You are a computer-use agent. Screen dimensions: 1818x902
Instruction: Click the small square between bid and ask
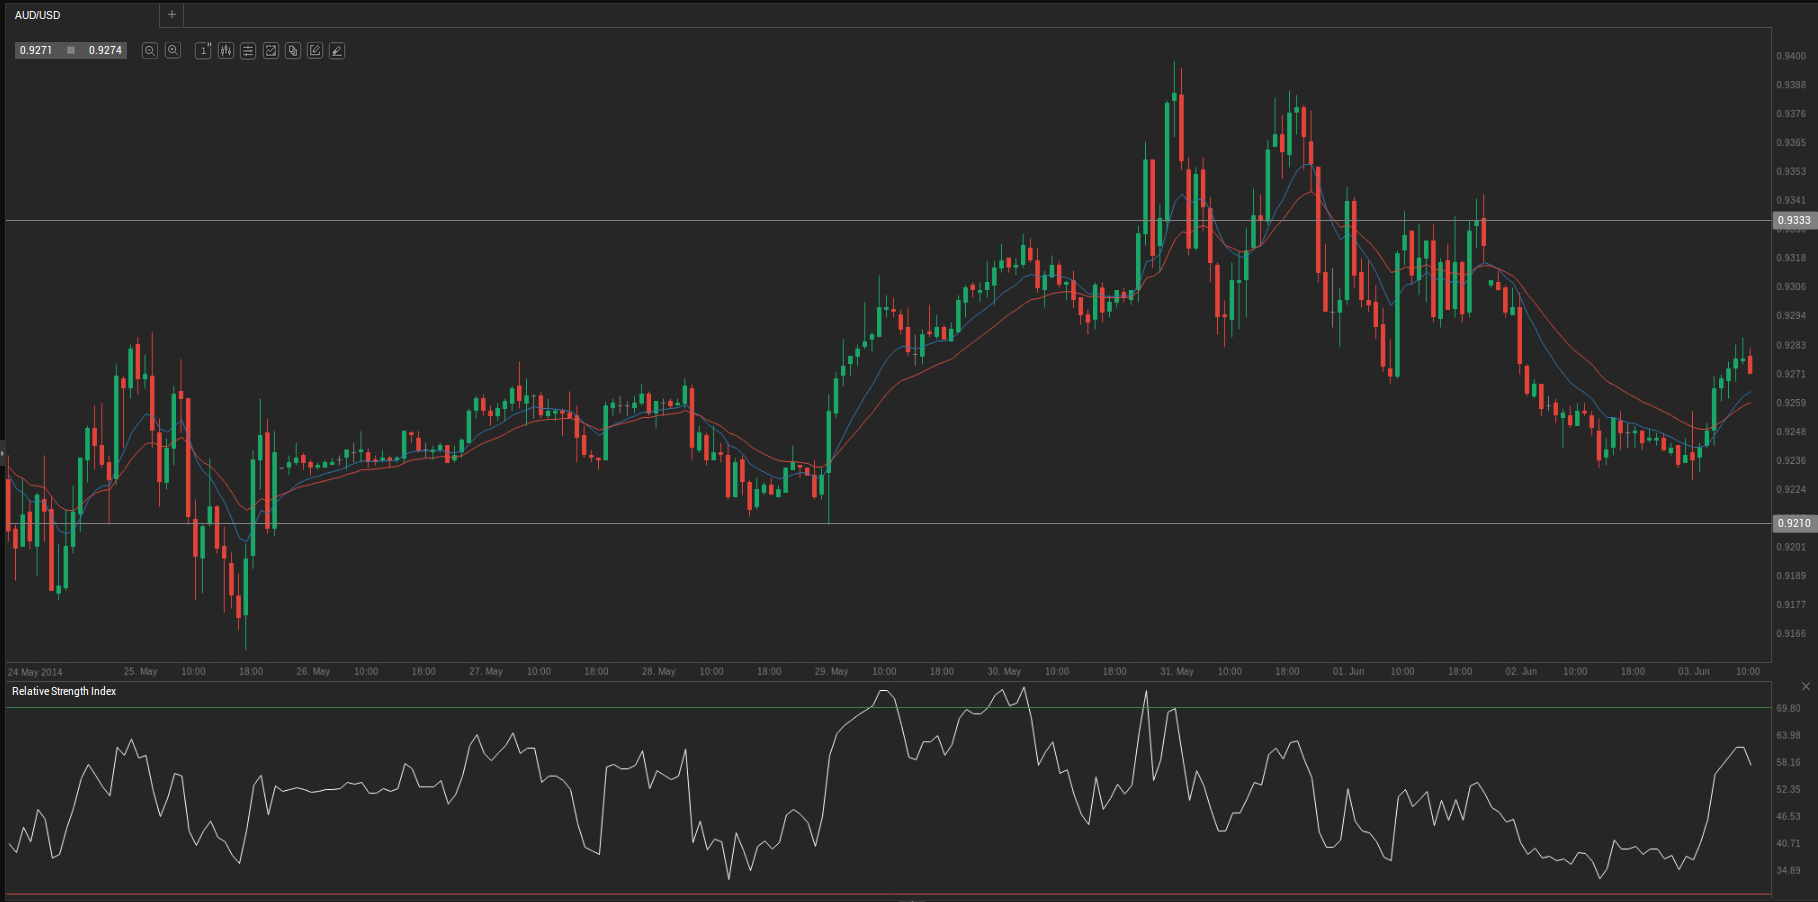71,50
